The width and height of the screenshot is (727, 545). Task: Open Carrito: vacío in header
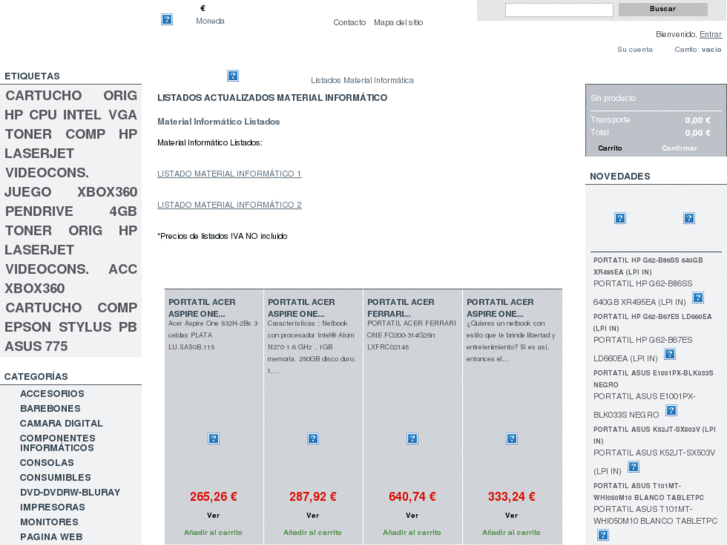[x=698, y=50]
